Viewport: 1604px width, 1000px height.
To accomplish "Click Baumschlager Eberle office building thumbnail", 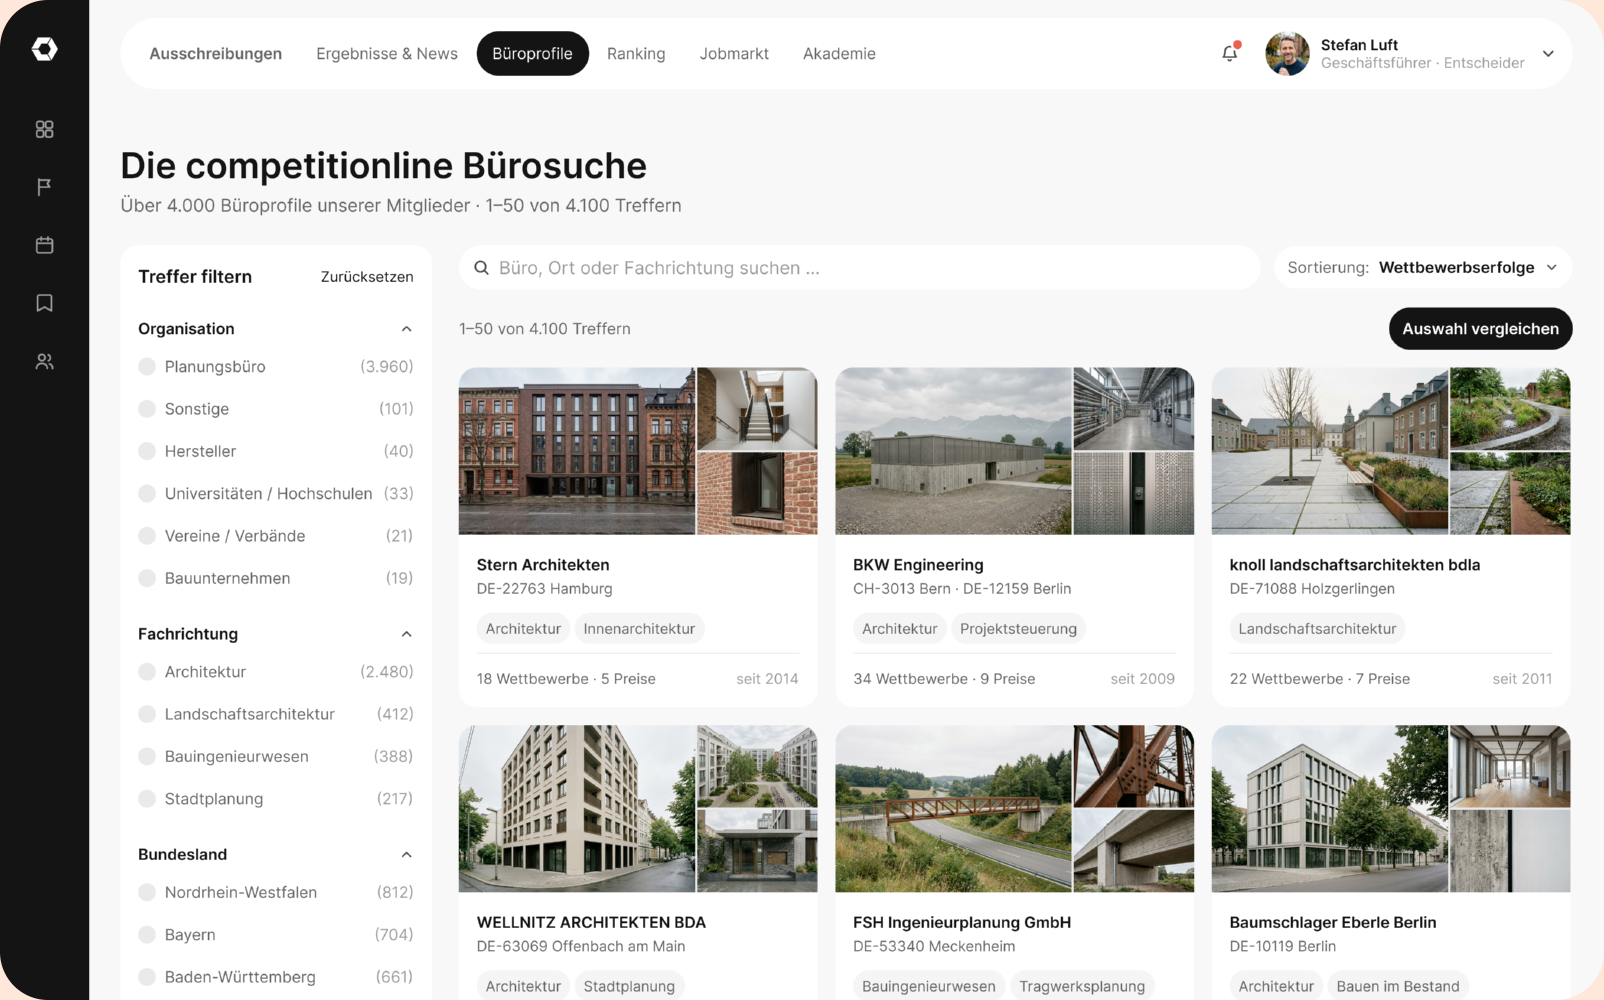I will 1330,808.
